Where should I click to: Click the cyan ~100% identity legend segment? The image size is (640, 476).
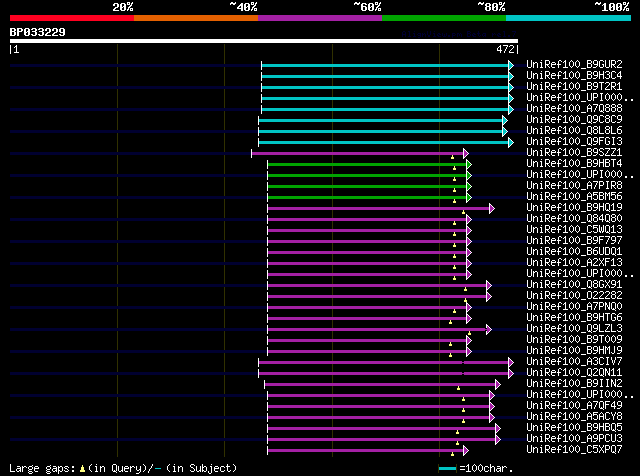pyautogui.click(x=569, y=18)
